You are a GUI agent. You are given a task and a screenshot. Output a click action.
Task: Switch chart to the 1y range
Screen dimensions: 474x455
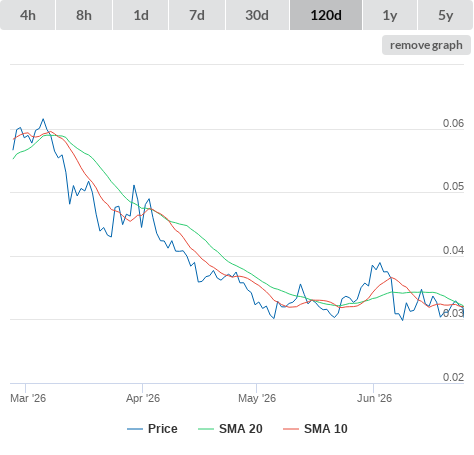click(x=390, y=15)
